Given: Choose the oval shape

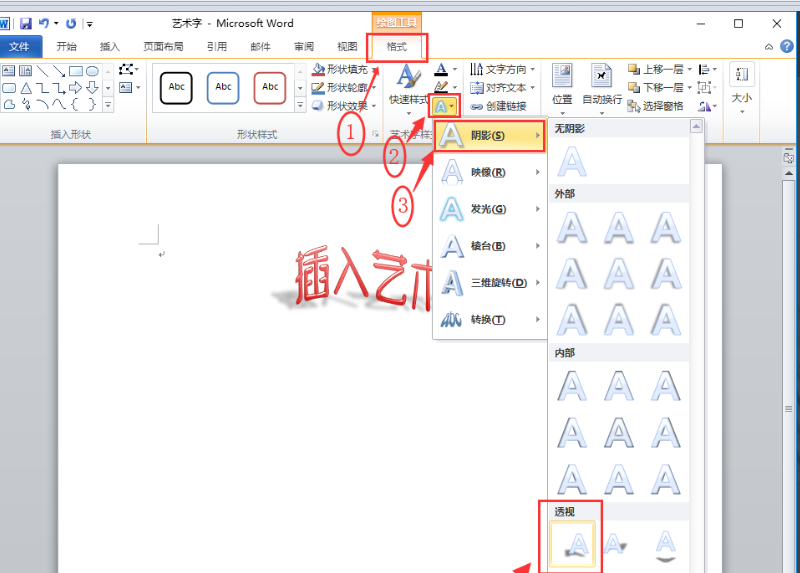Looking at the screenshot, I should pyautogui.click(x=92, y=71).
